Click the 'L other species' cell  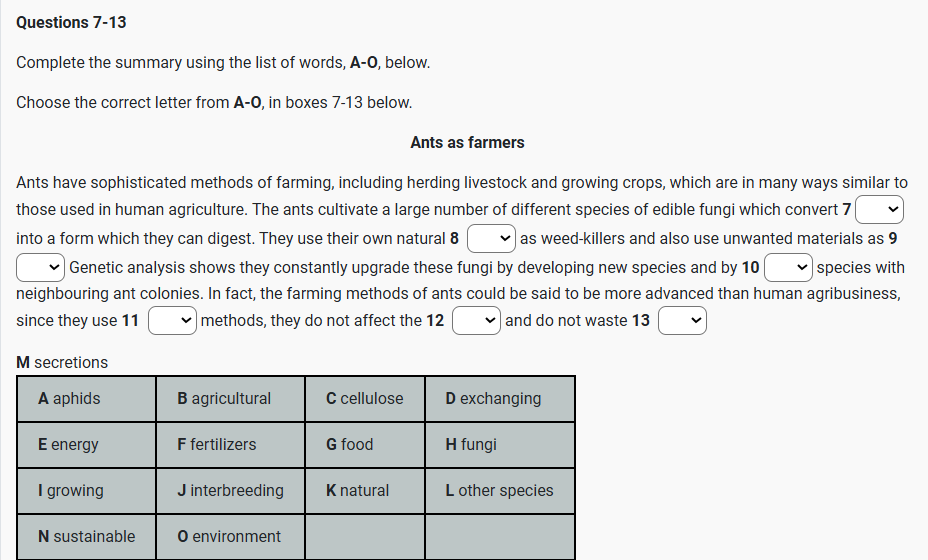coord(499,491)
